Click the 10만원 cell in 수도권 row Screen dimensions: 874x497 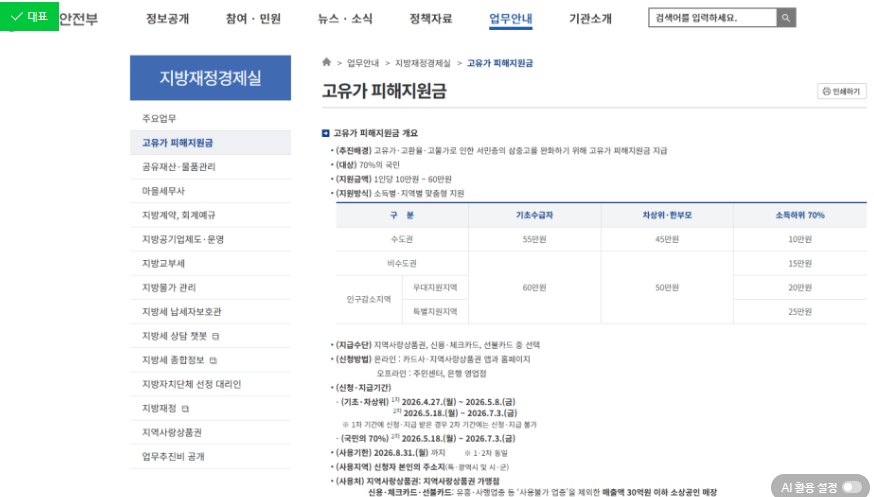[800, 240]
